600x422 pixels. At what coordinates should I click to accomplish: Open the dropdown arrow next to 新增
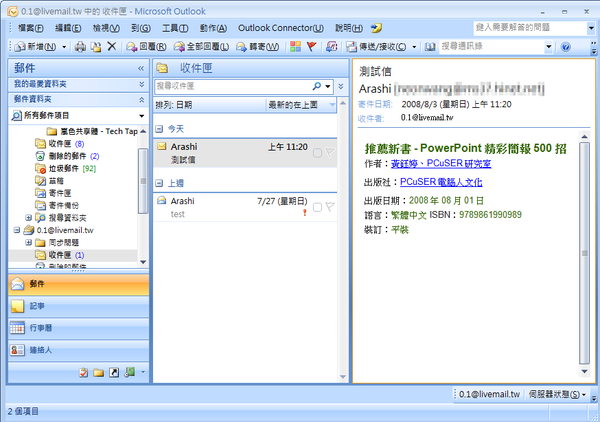tap(64, 47)
